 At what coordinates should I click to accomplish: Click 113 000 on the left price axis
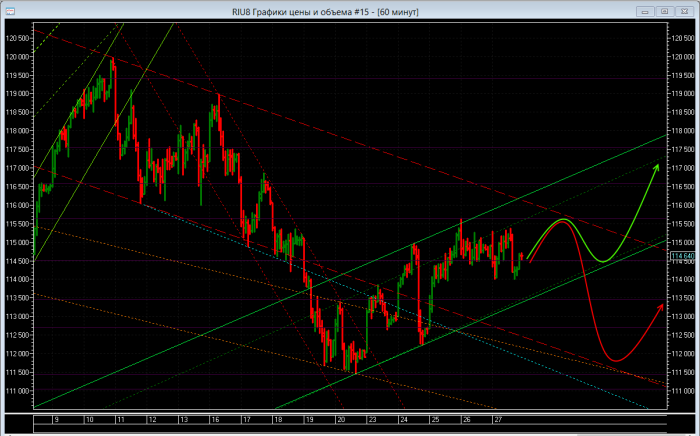coord(17,316)
